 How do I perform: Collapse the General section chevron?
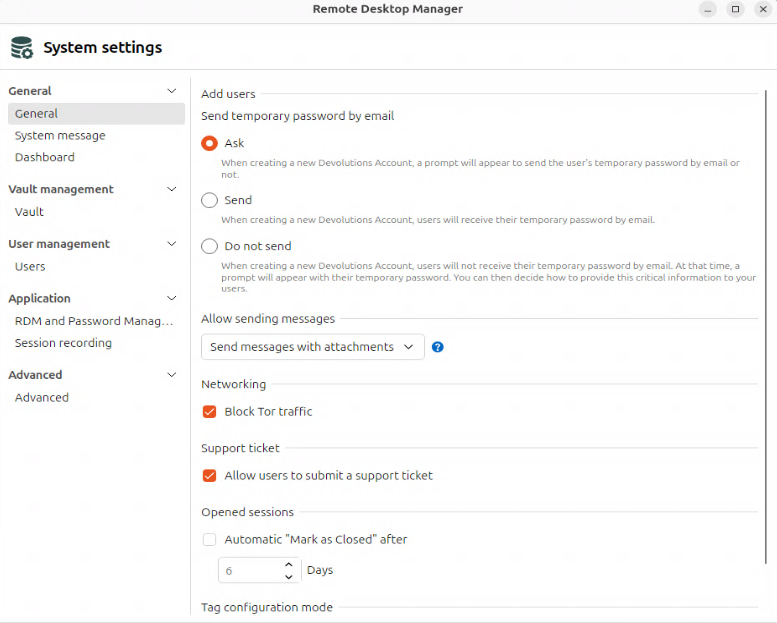click(171, 91)
